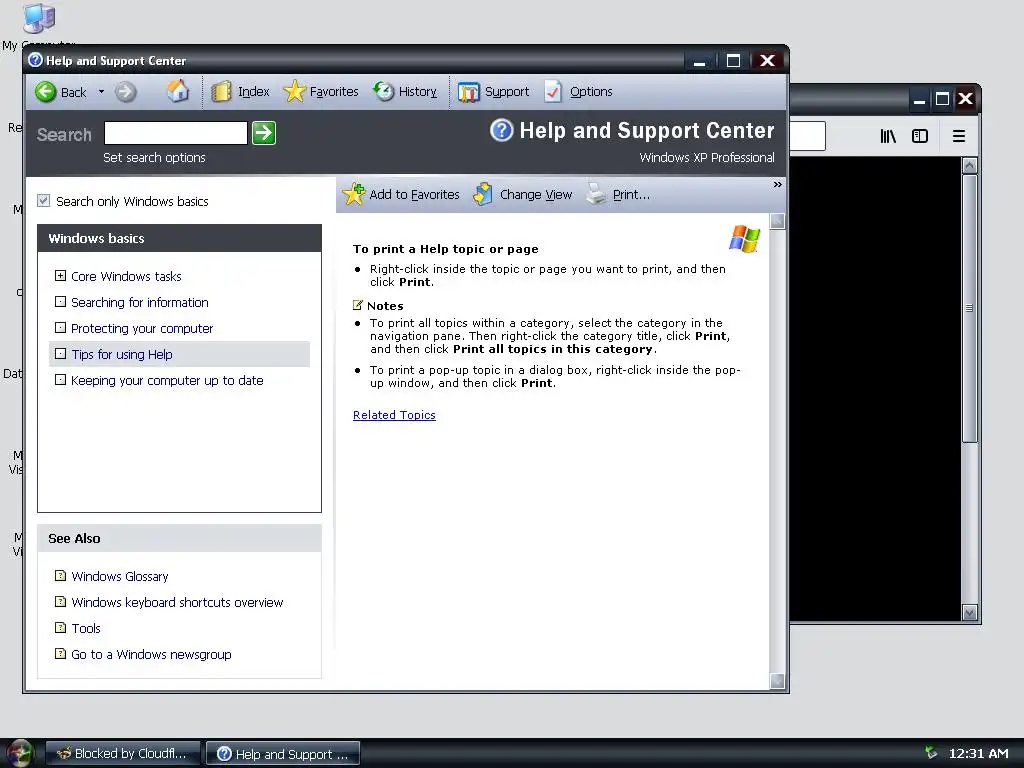The width and height of the screenshot is (1024, 768).
Task: Click the Start button on taskbar
Action: click(20, 753)
